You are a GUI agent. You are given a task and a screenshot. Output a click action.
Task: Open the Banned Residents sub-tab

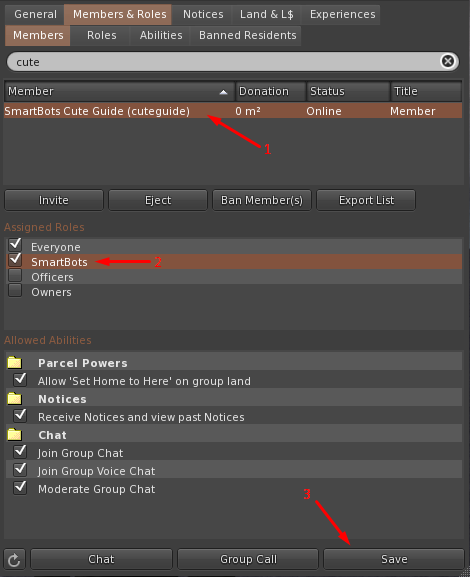248,35
